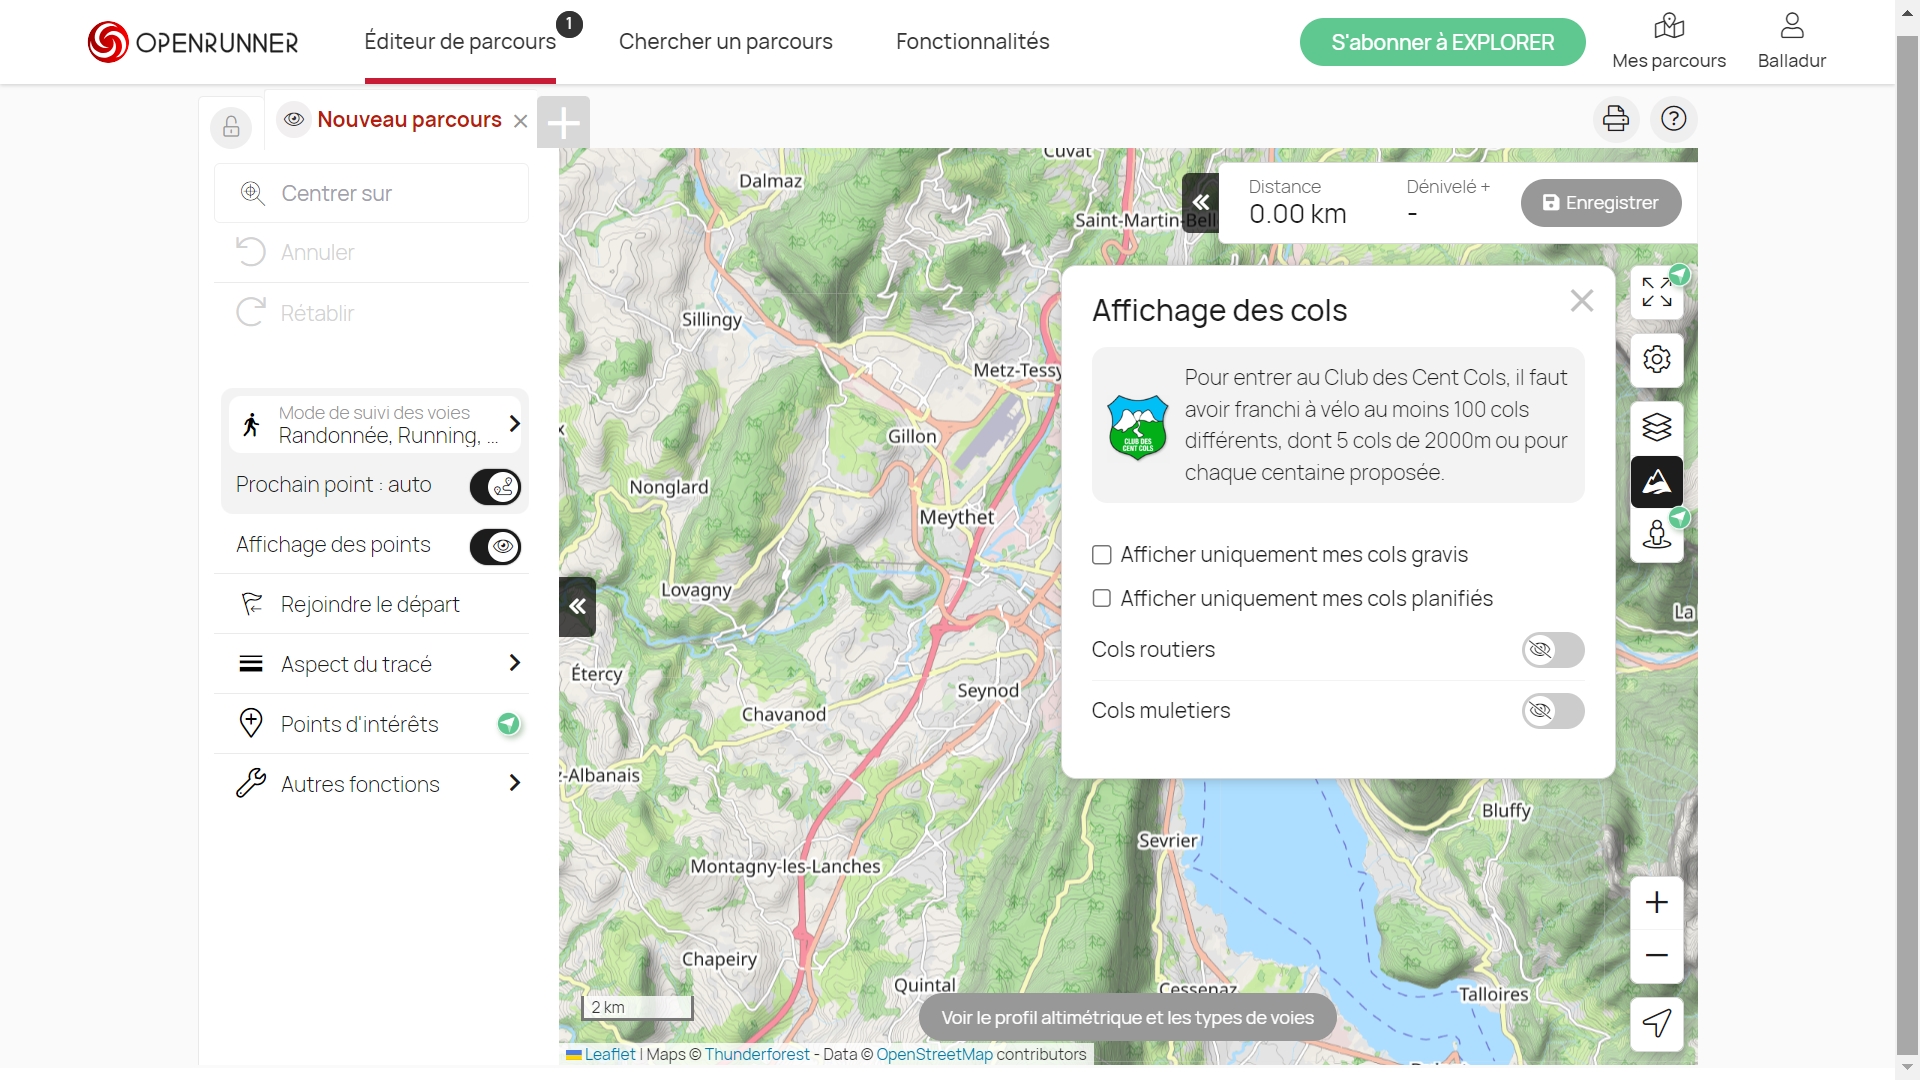Click the padlock icon beside route tab
Screen dimensions: 1920x1080
point(231,127)
